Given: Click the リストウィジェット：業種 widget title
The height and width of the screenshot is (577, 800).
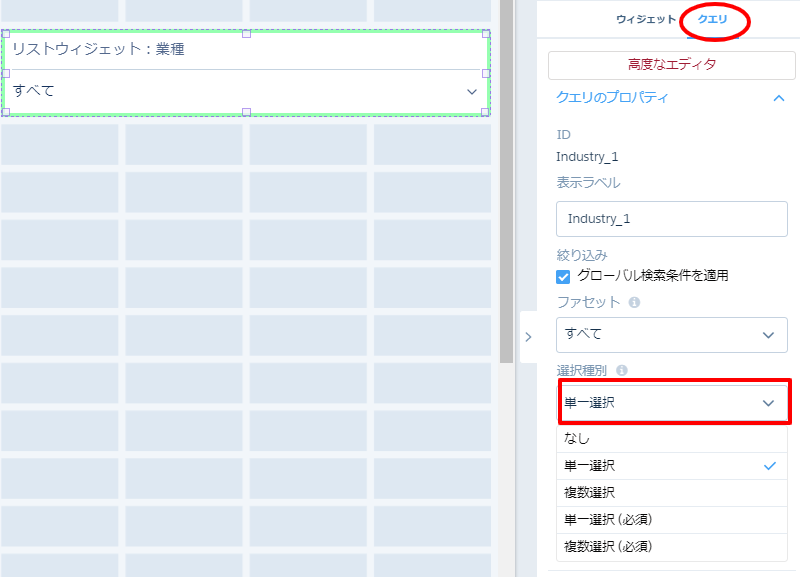Looking at the screenshot, I should coord(98,49).
